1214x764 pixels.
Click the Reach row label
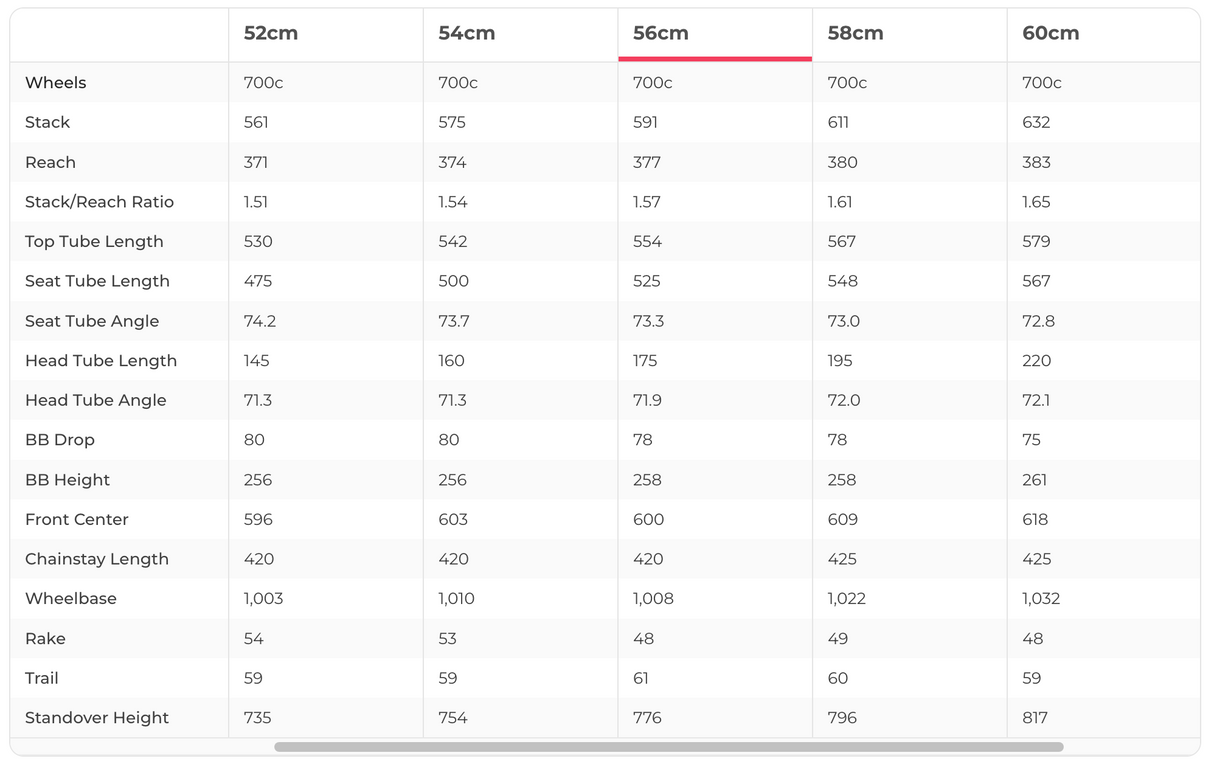[51, 162]
